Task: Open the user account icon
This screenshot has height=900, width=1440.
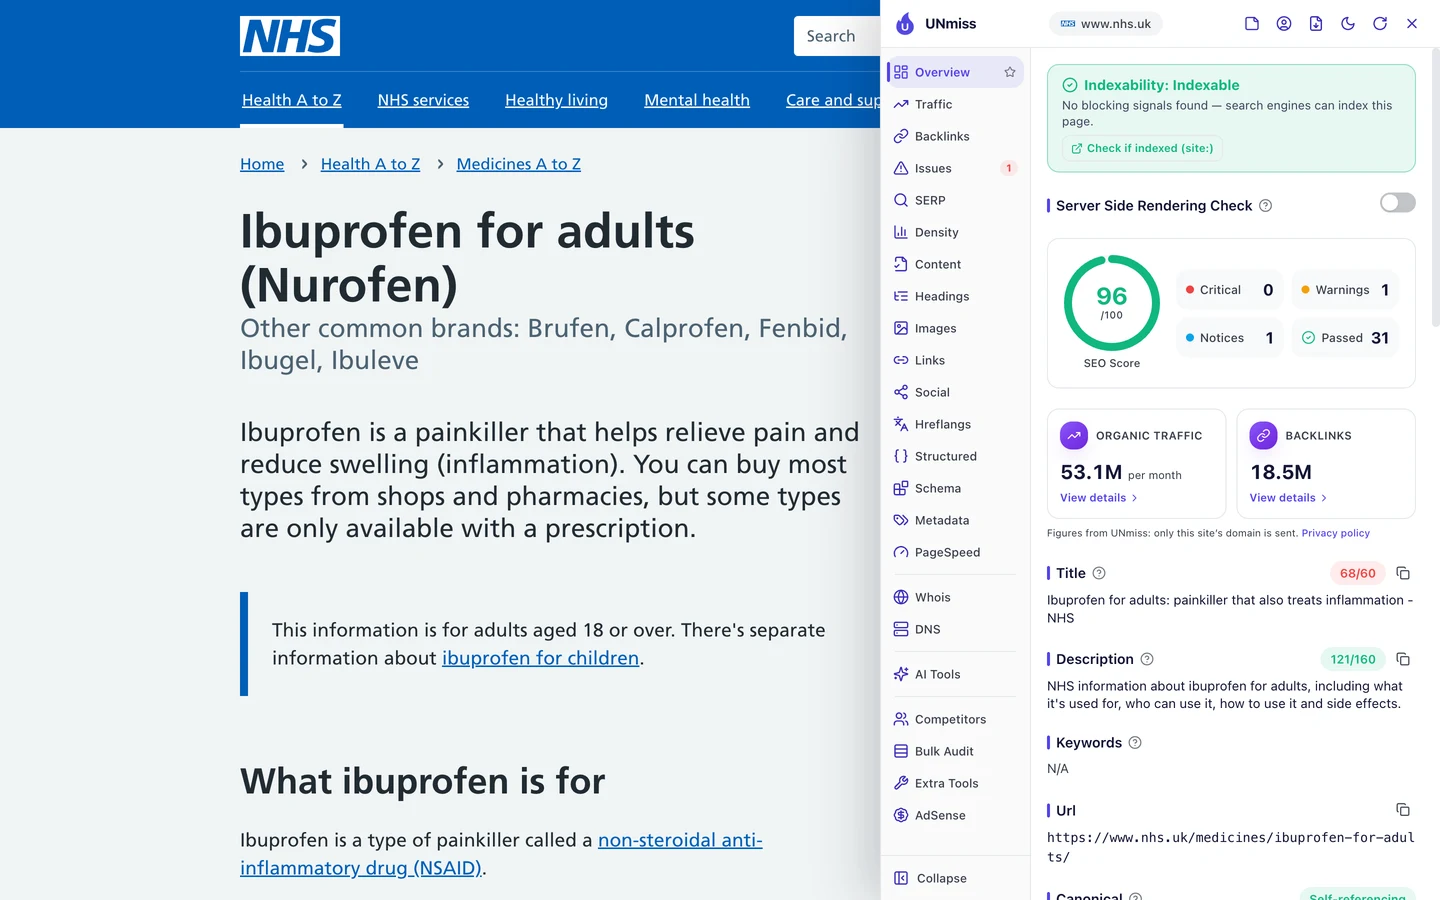Action: point(1284,24)
